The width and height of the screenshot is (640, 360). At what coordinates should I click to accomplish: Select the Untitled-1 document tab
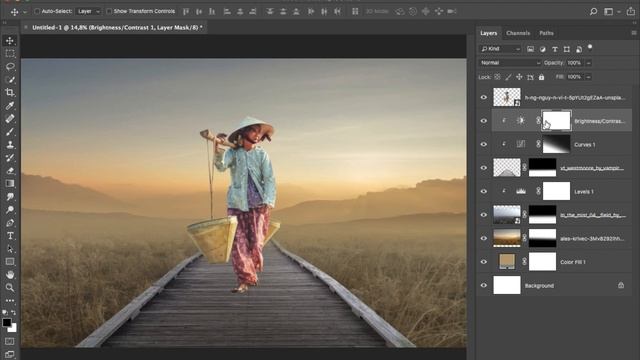click(x=117, y=27)
